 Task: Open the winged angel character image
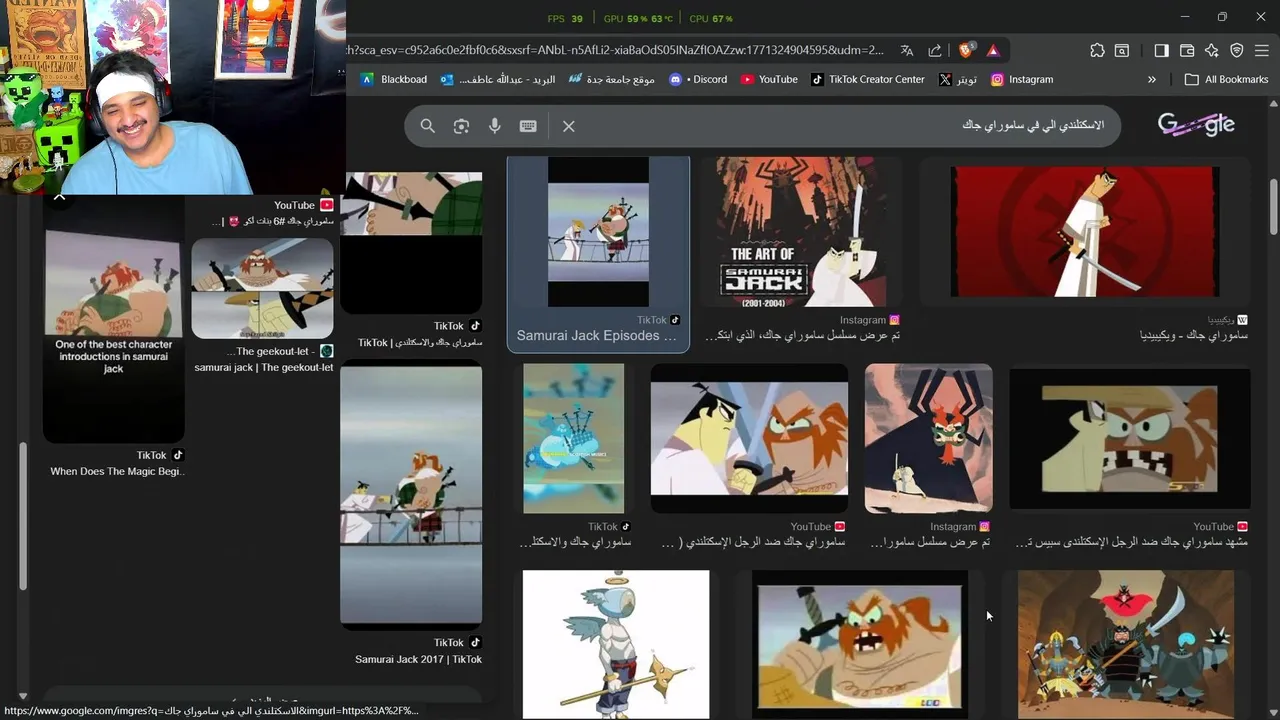[616, 645]
